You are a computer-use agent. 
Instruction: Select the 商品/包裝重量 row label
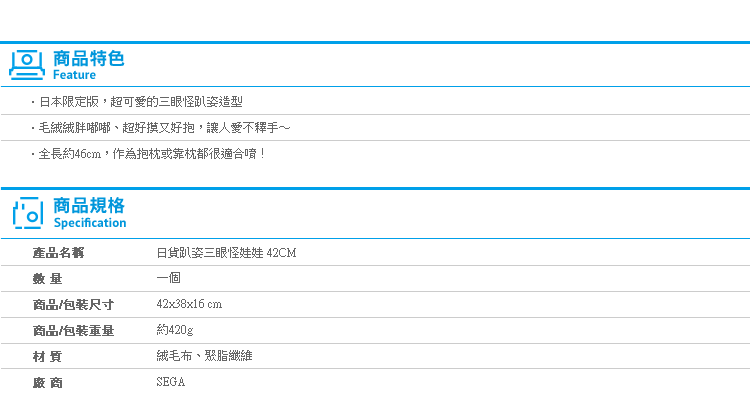[73, 331]
